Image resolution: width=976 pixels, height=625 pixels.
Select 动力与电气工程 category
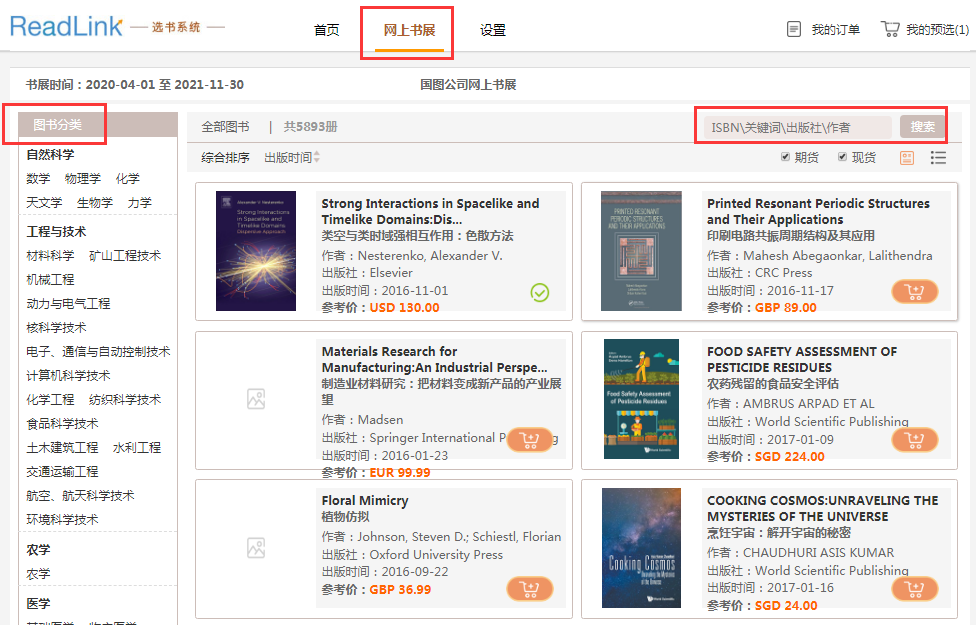pos(68,304)
